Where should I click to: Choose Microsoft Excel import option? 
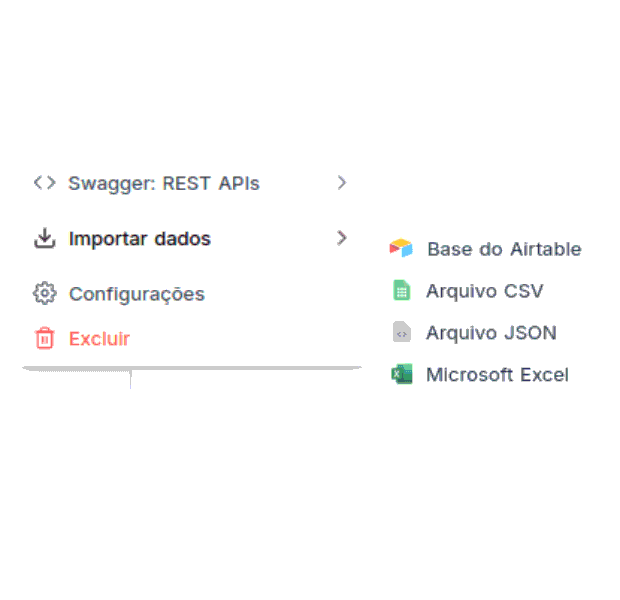496,375
